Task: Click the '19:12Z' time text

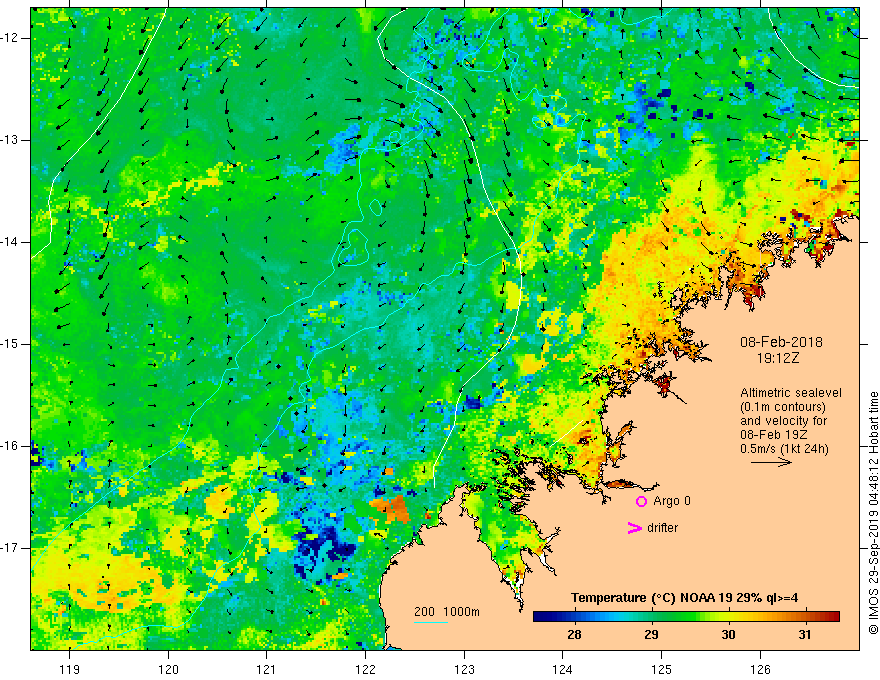Action: point(778,358)
